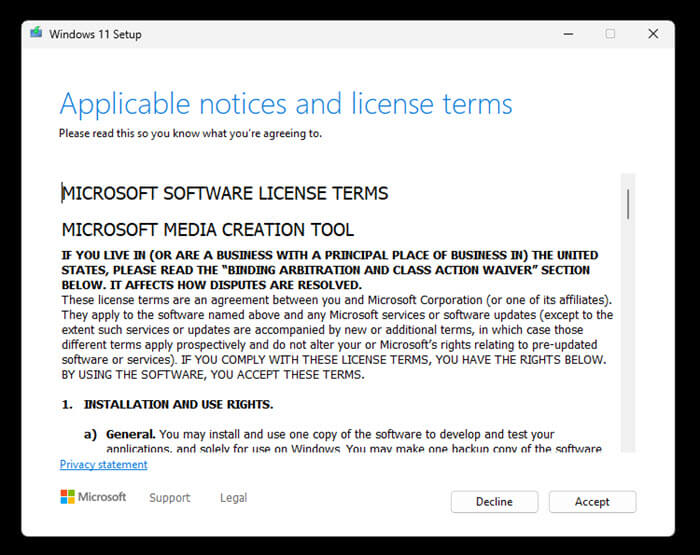This screenshot has height=555, width=700.
Task: Click the INSTALLATION AND USE RIGHTS heading
Action: coord(178,405)
